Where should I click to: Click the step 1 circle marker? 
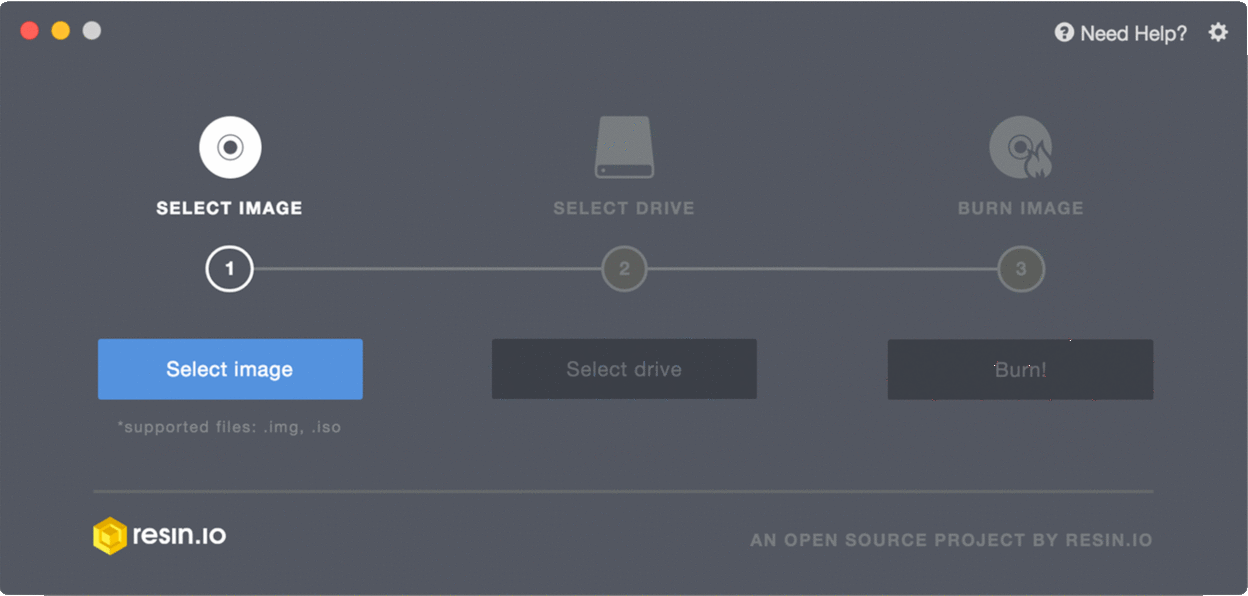pyautogui.click(x=229, y=269)
